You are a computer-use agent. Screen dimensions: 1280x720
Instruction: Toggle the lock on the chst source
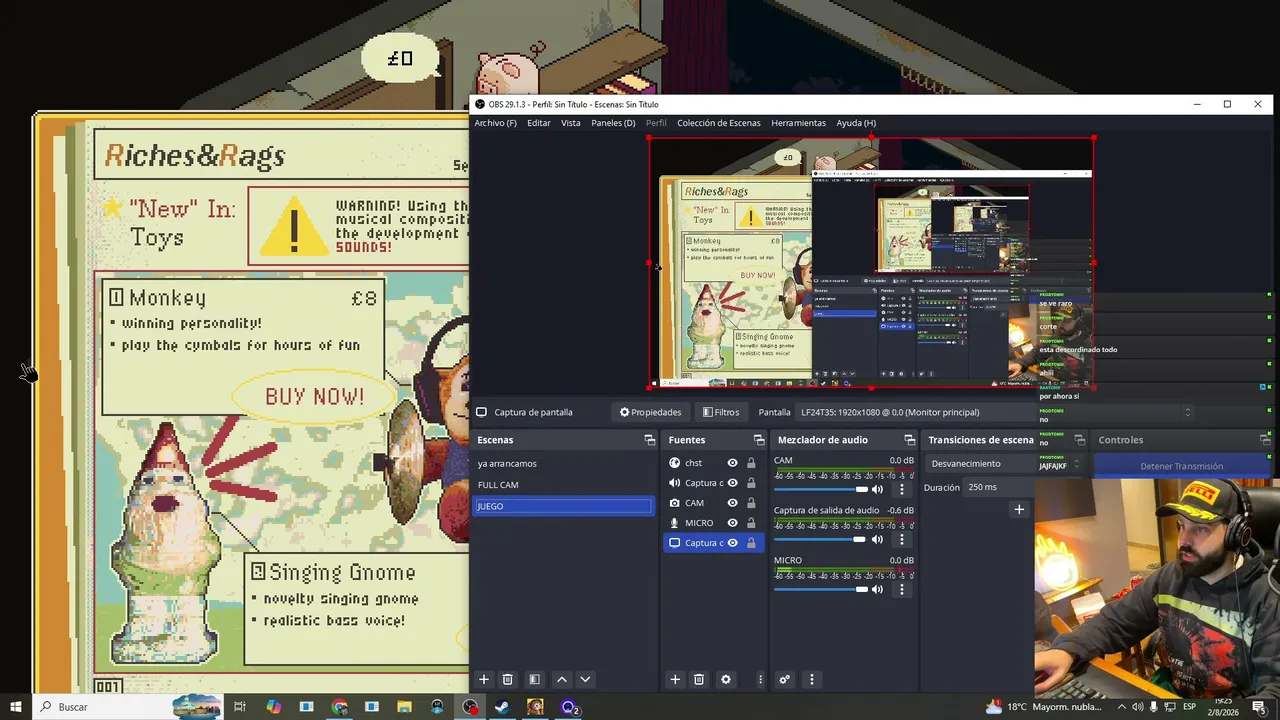click(751, 463)
